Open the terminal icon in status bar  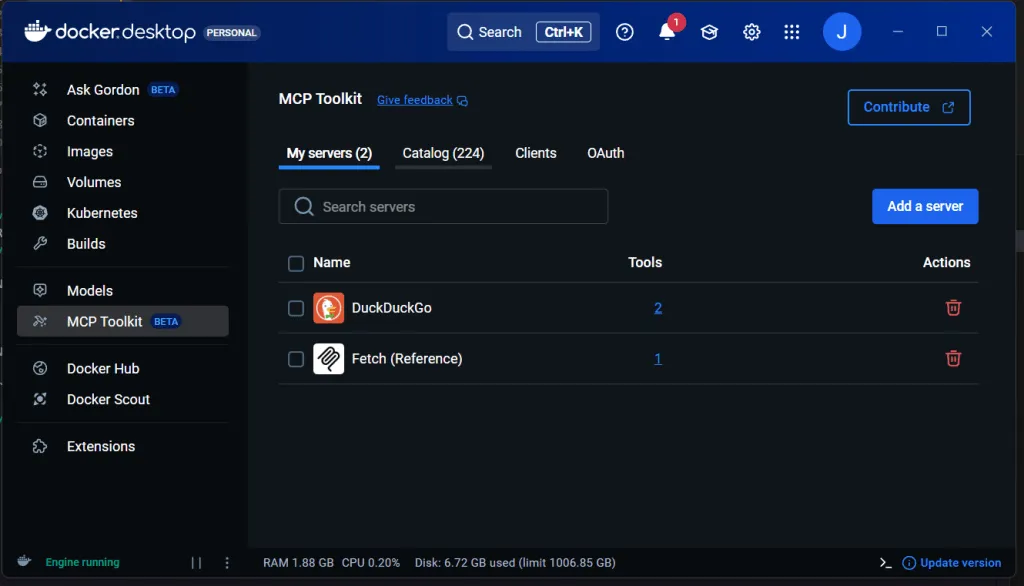[x=885, y=562]
